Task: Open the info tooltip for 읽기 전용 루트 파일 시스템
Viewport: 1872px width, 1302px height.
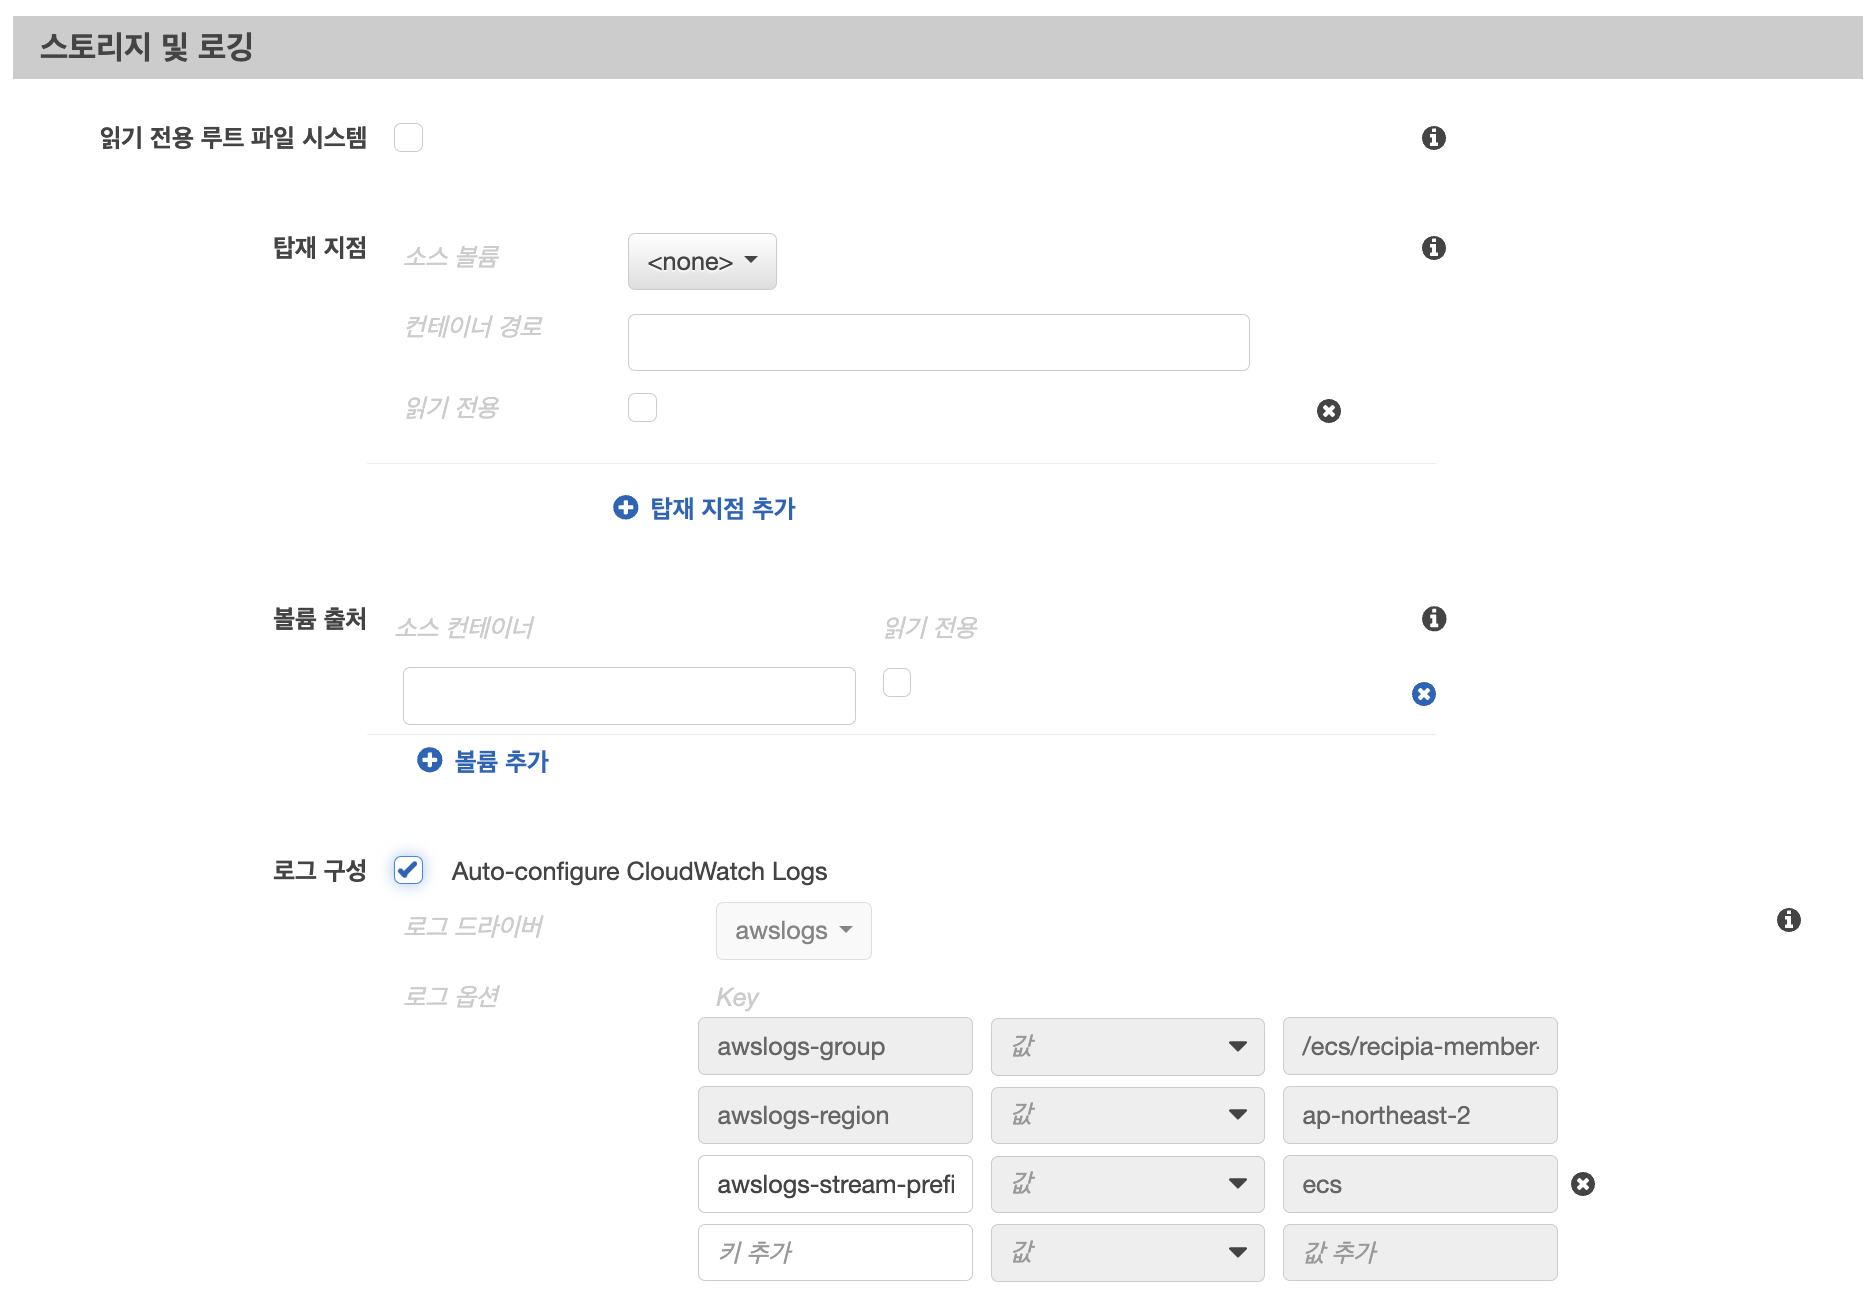Action: pos(1435,138)
